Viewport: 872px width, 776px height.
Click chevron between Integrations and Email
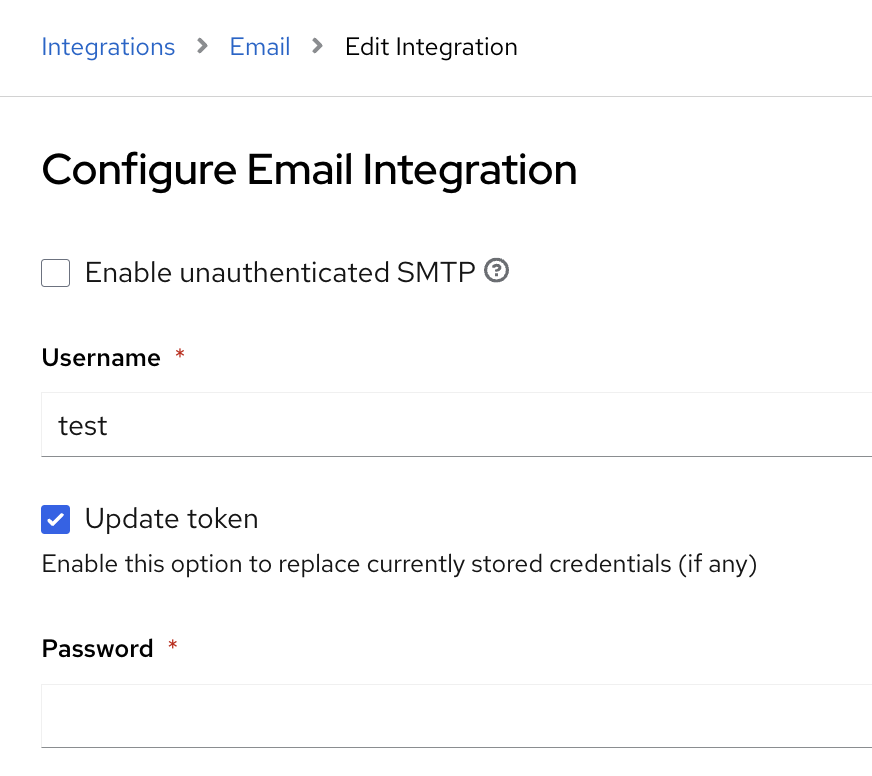pyautogui.click(x=203, y=46)
